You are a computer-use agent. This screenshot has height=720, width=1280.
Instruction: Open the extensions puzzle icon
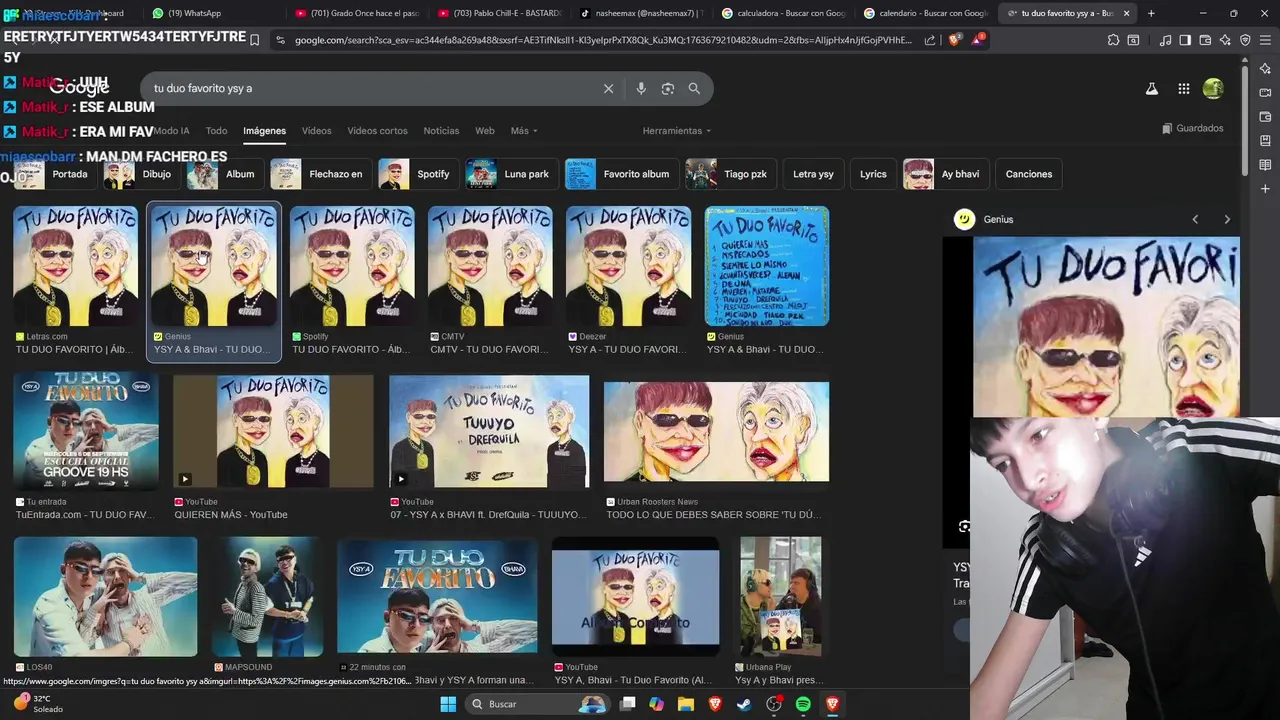coord(1113,40)
